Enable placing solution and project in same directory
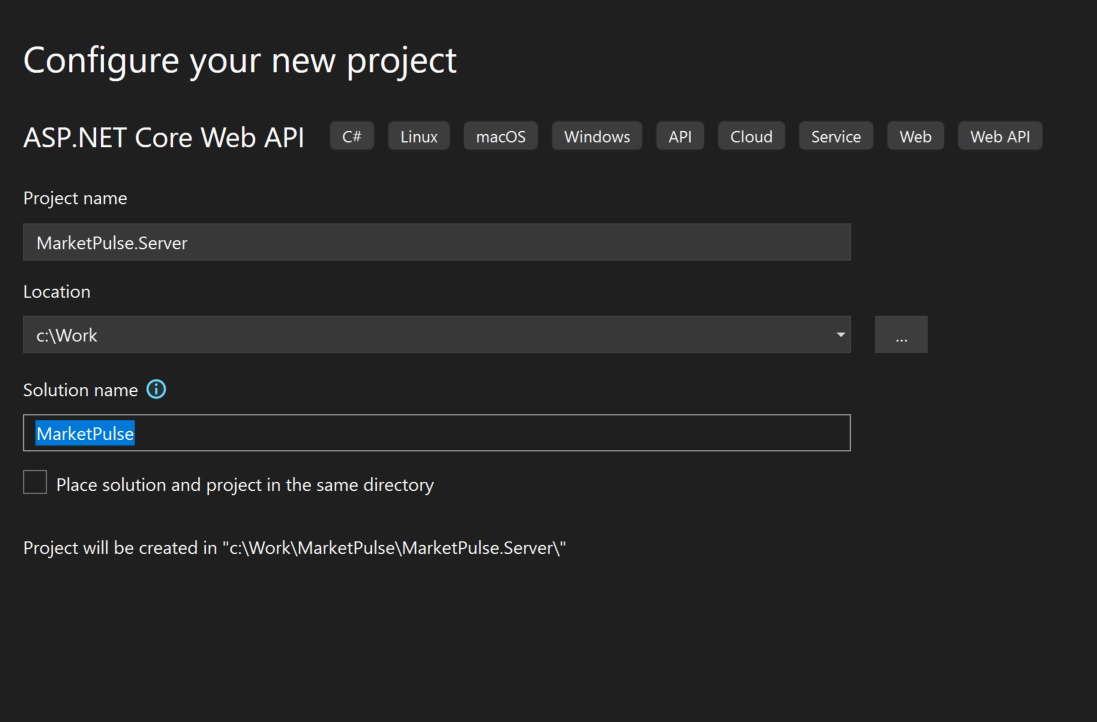Screen dimensions: 1097x722 (35, 481)
